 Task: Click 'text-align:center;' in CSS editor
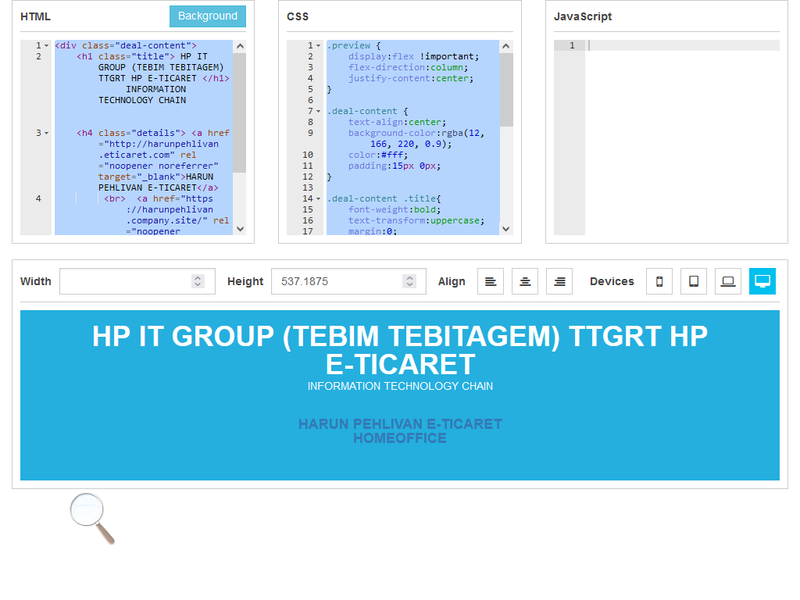tap(397, 122)
